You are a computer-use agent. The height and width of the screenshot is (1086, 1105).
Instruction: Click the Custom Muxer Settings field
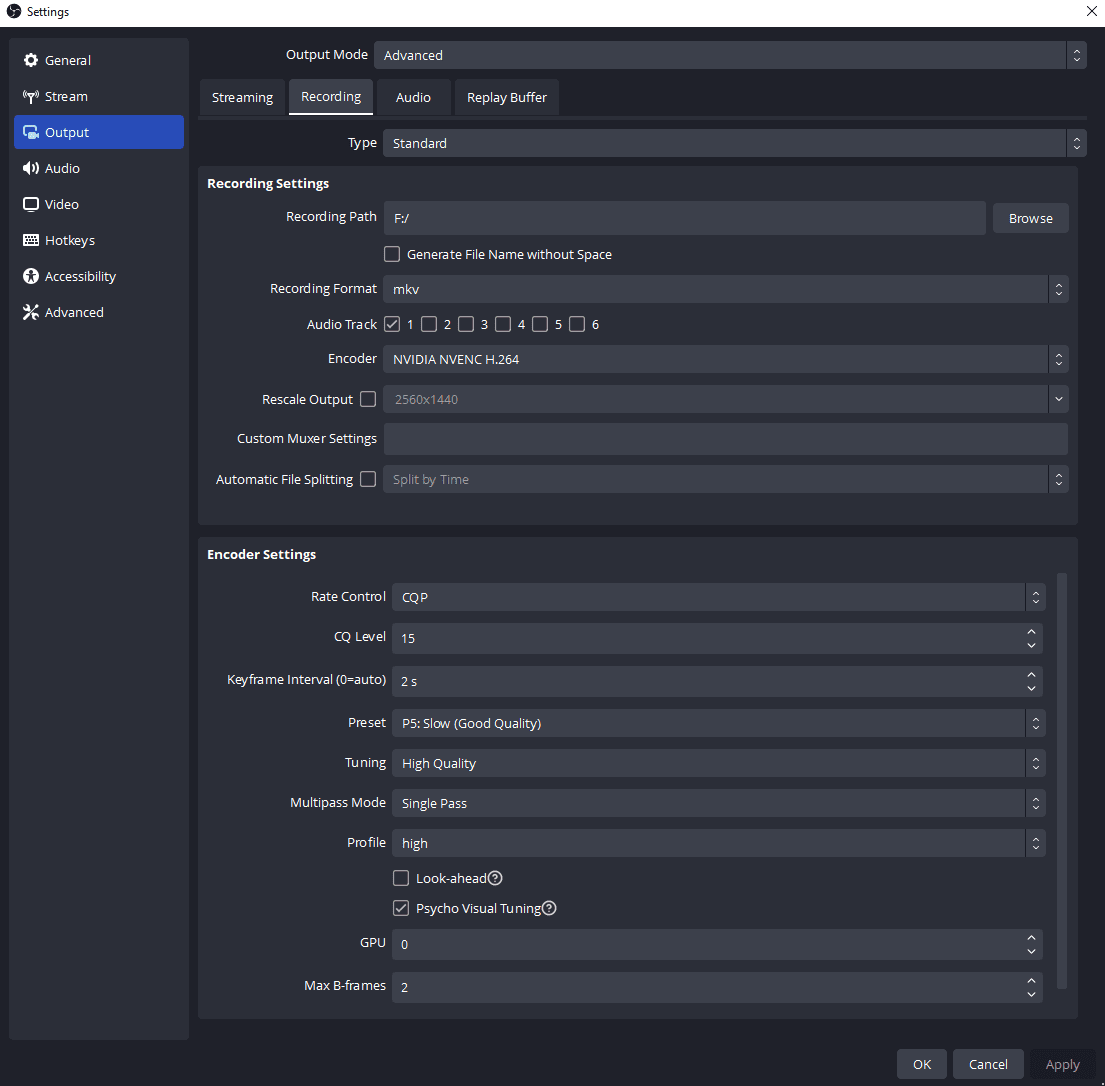tap(726, 439)
